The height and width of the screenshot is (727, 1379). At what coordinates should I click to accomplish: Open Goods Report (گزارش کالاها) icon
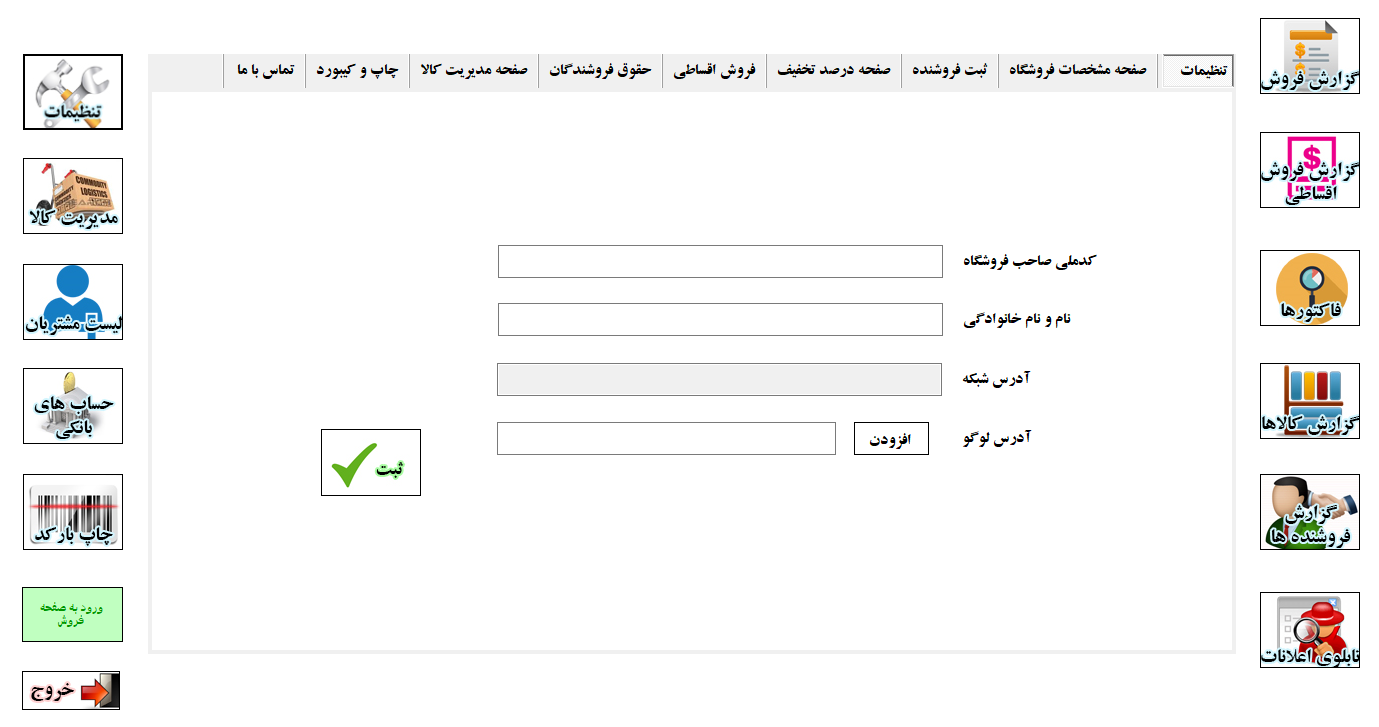pos(1309,401)
